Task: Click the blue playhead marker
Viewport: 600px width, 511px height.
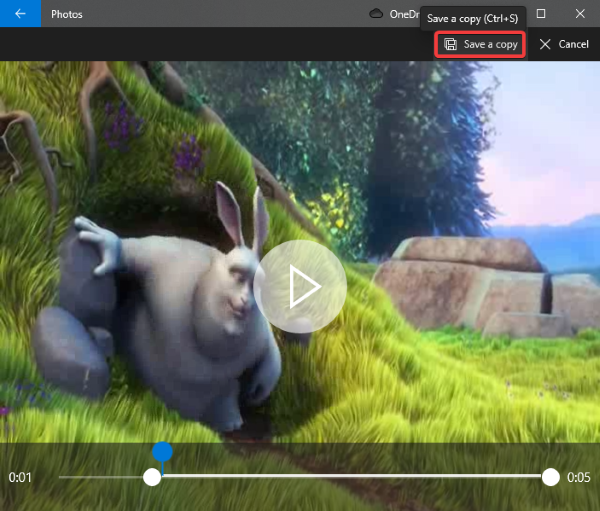Action: click(162, 452)
